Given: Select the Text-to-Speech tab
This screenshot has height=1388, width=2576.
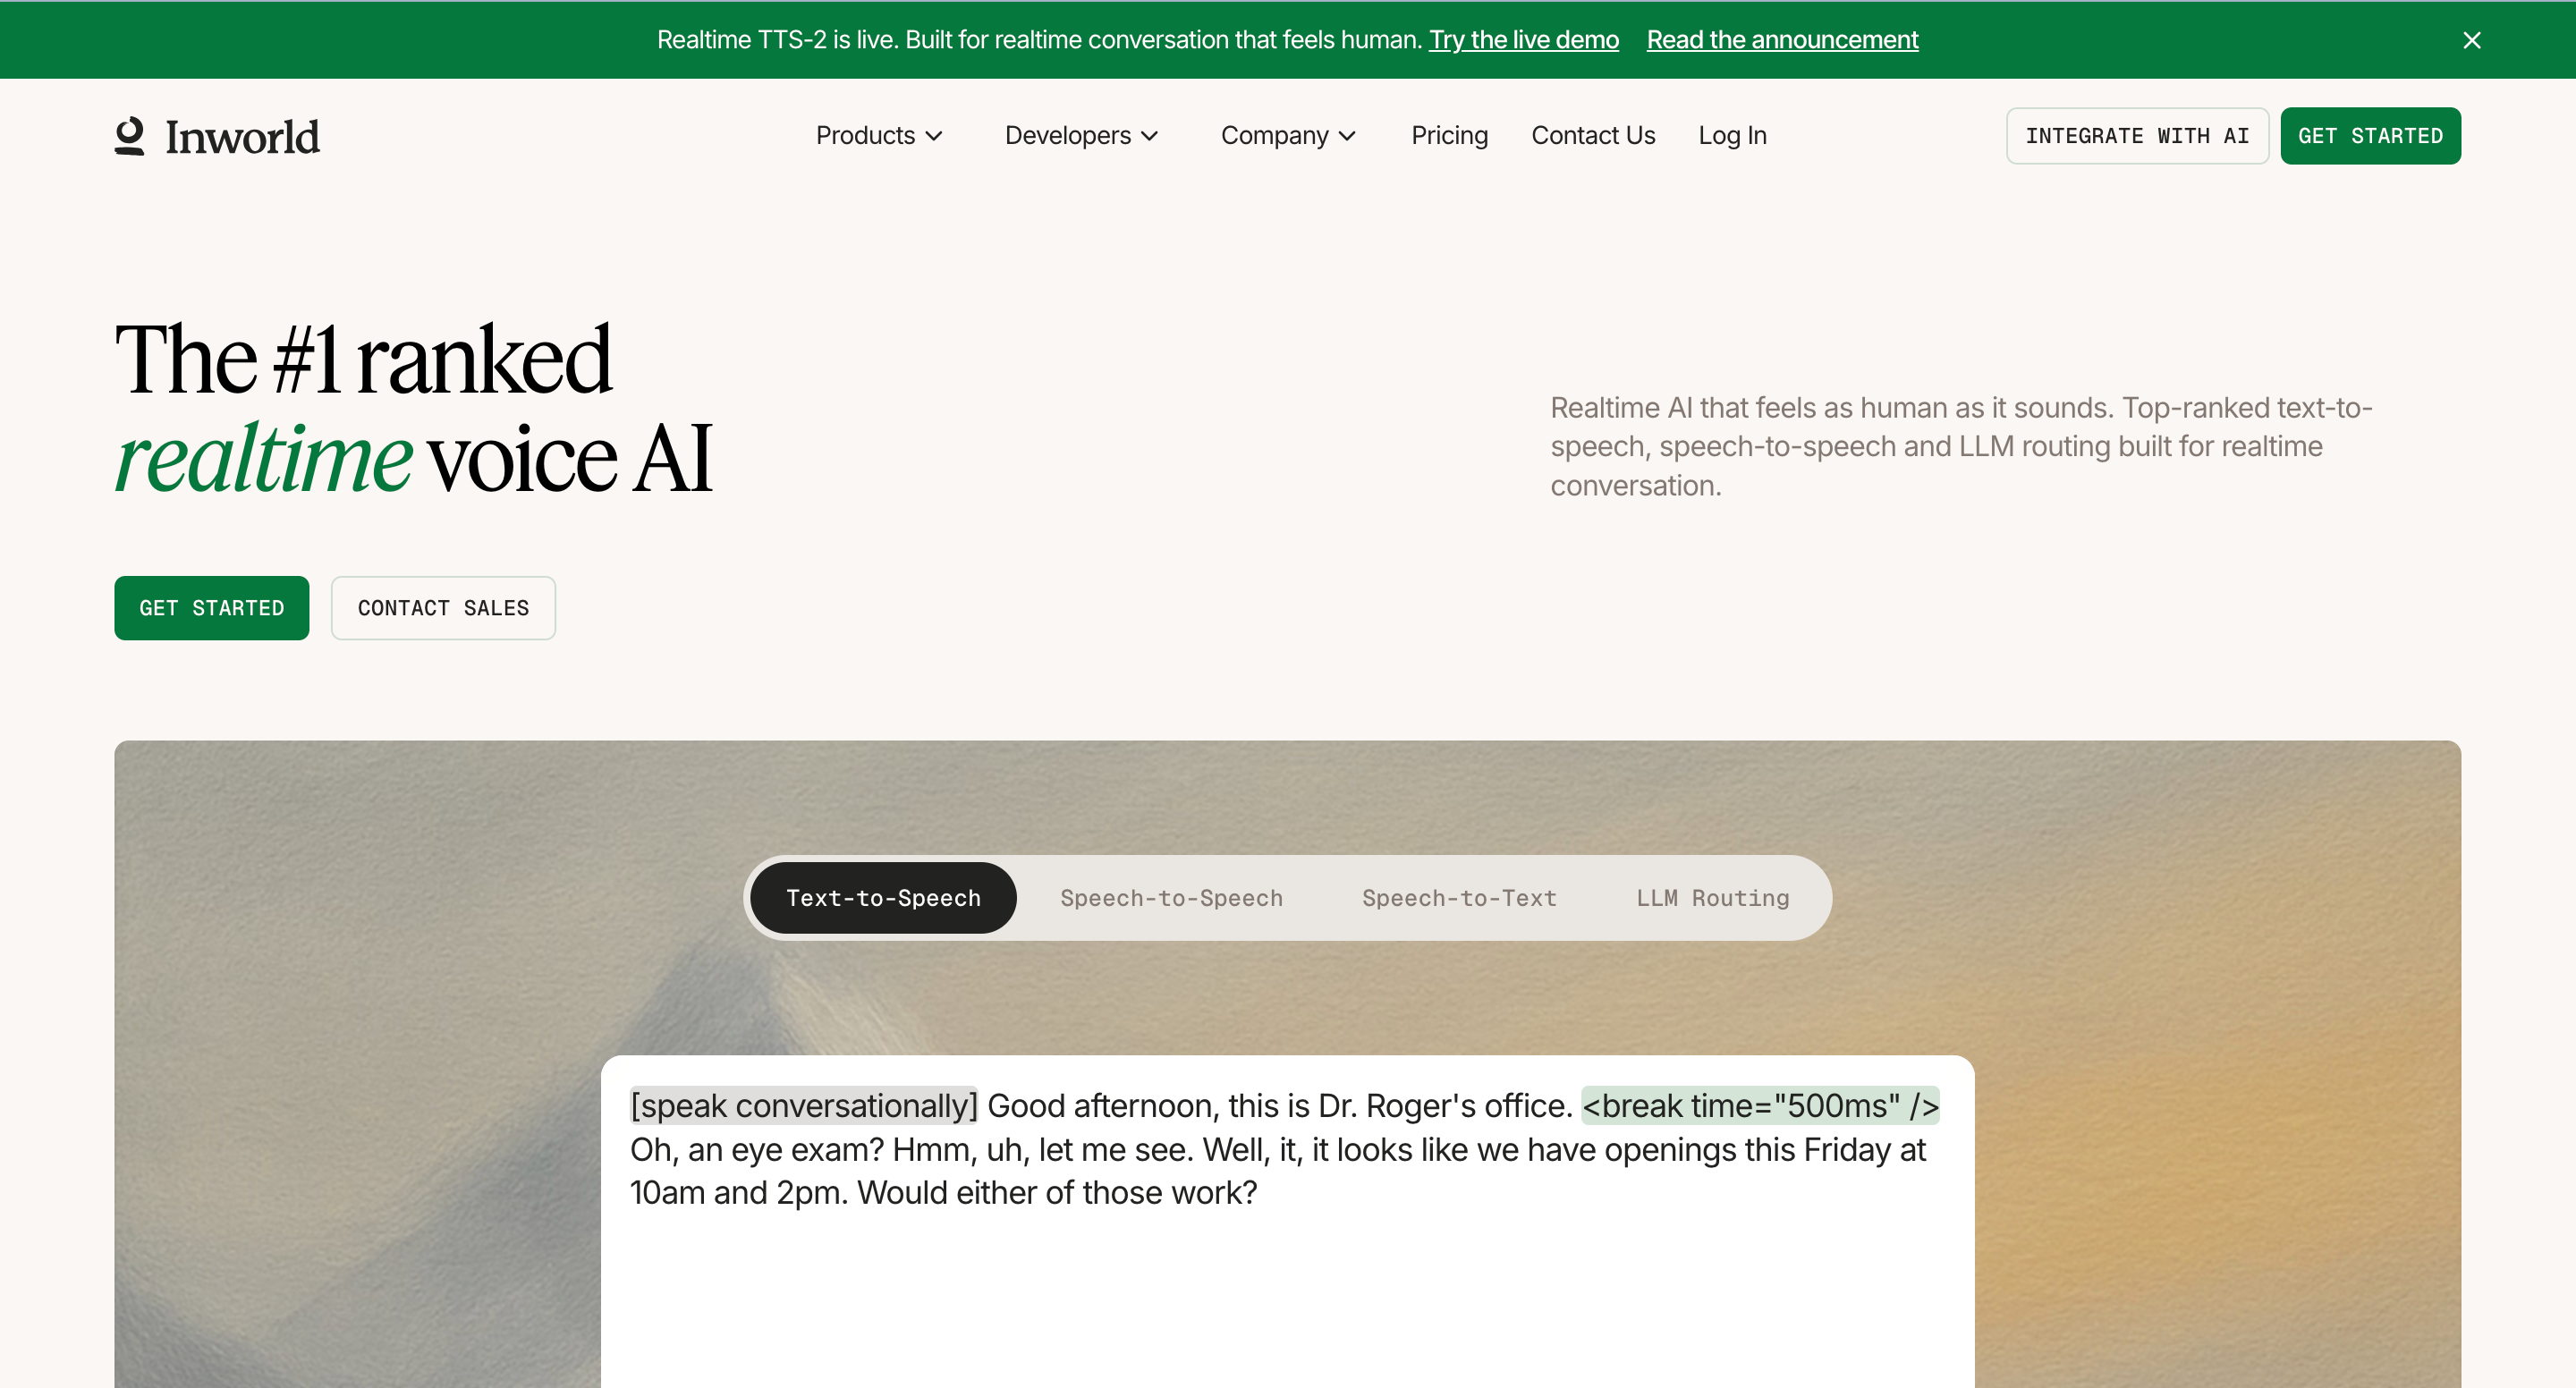Looking at the screenshot, I should coord(883,898).
